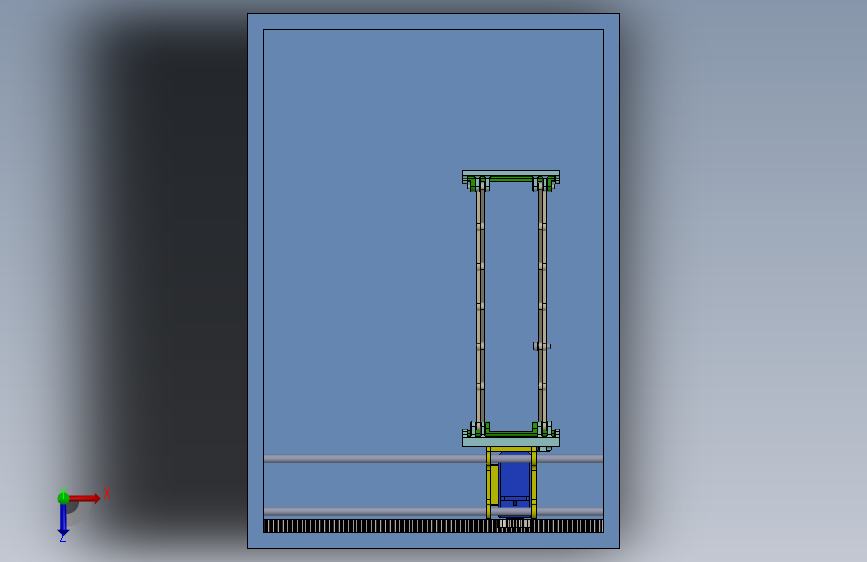Click the red X axis arrow of the triad
This screenshot has height=562, width=867.
[84, 498]
